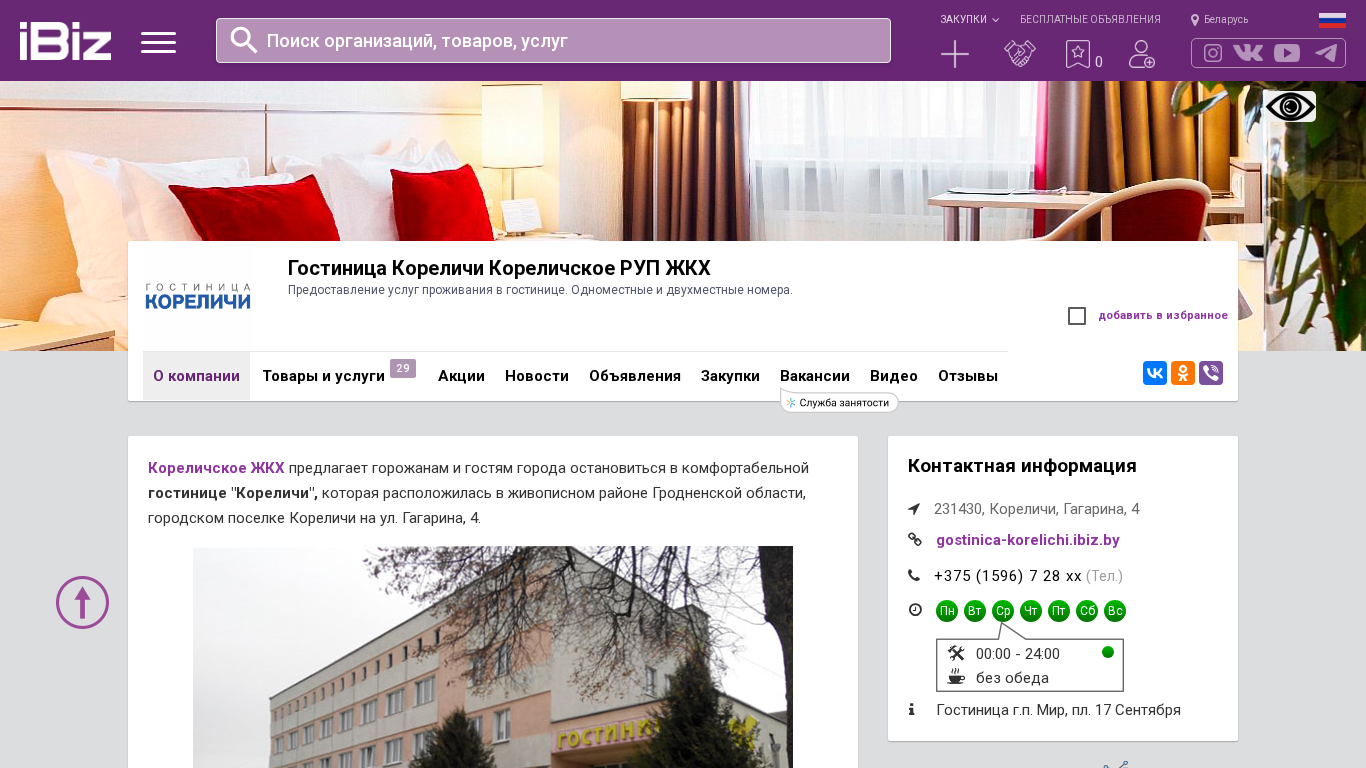1366x768 pixels.
Task: Click the Контактная информация heading
Action: [1022, 466]
